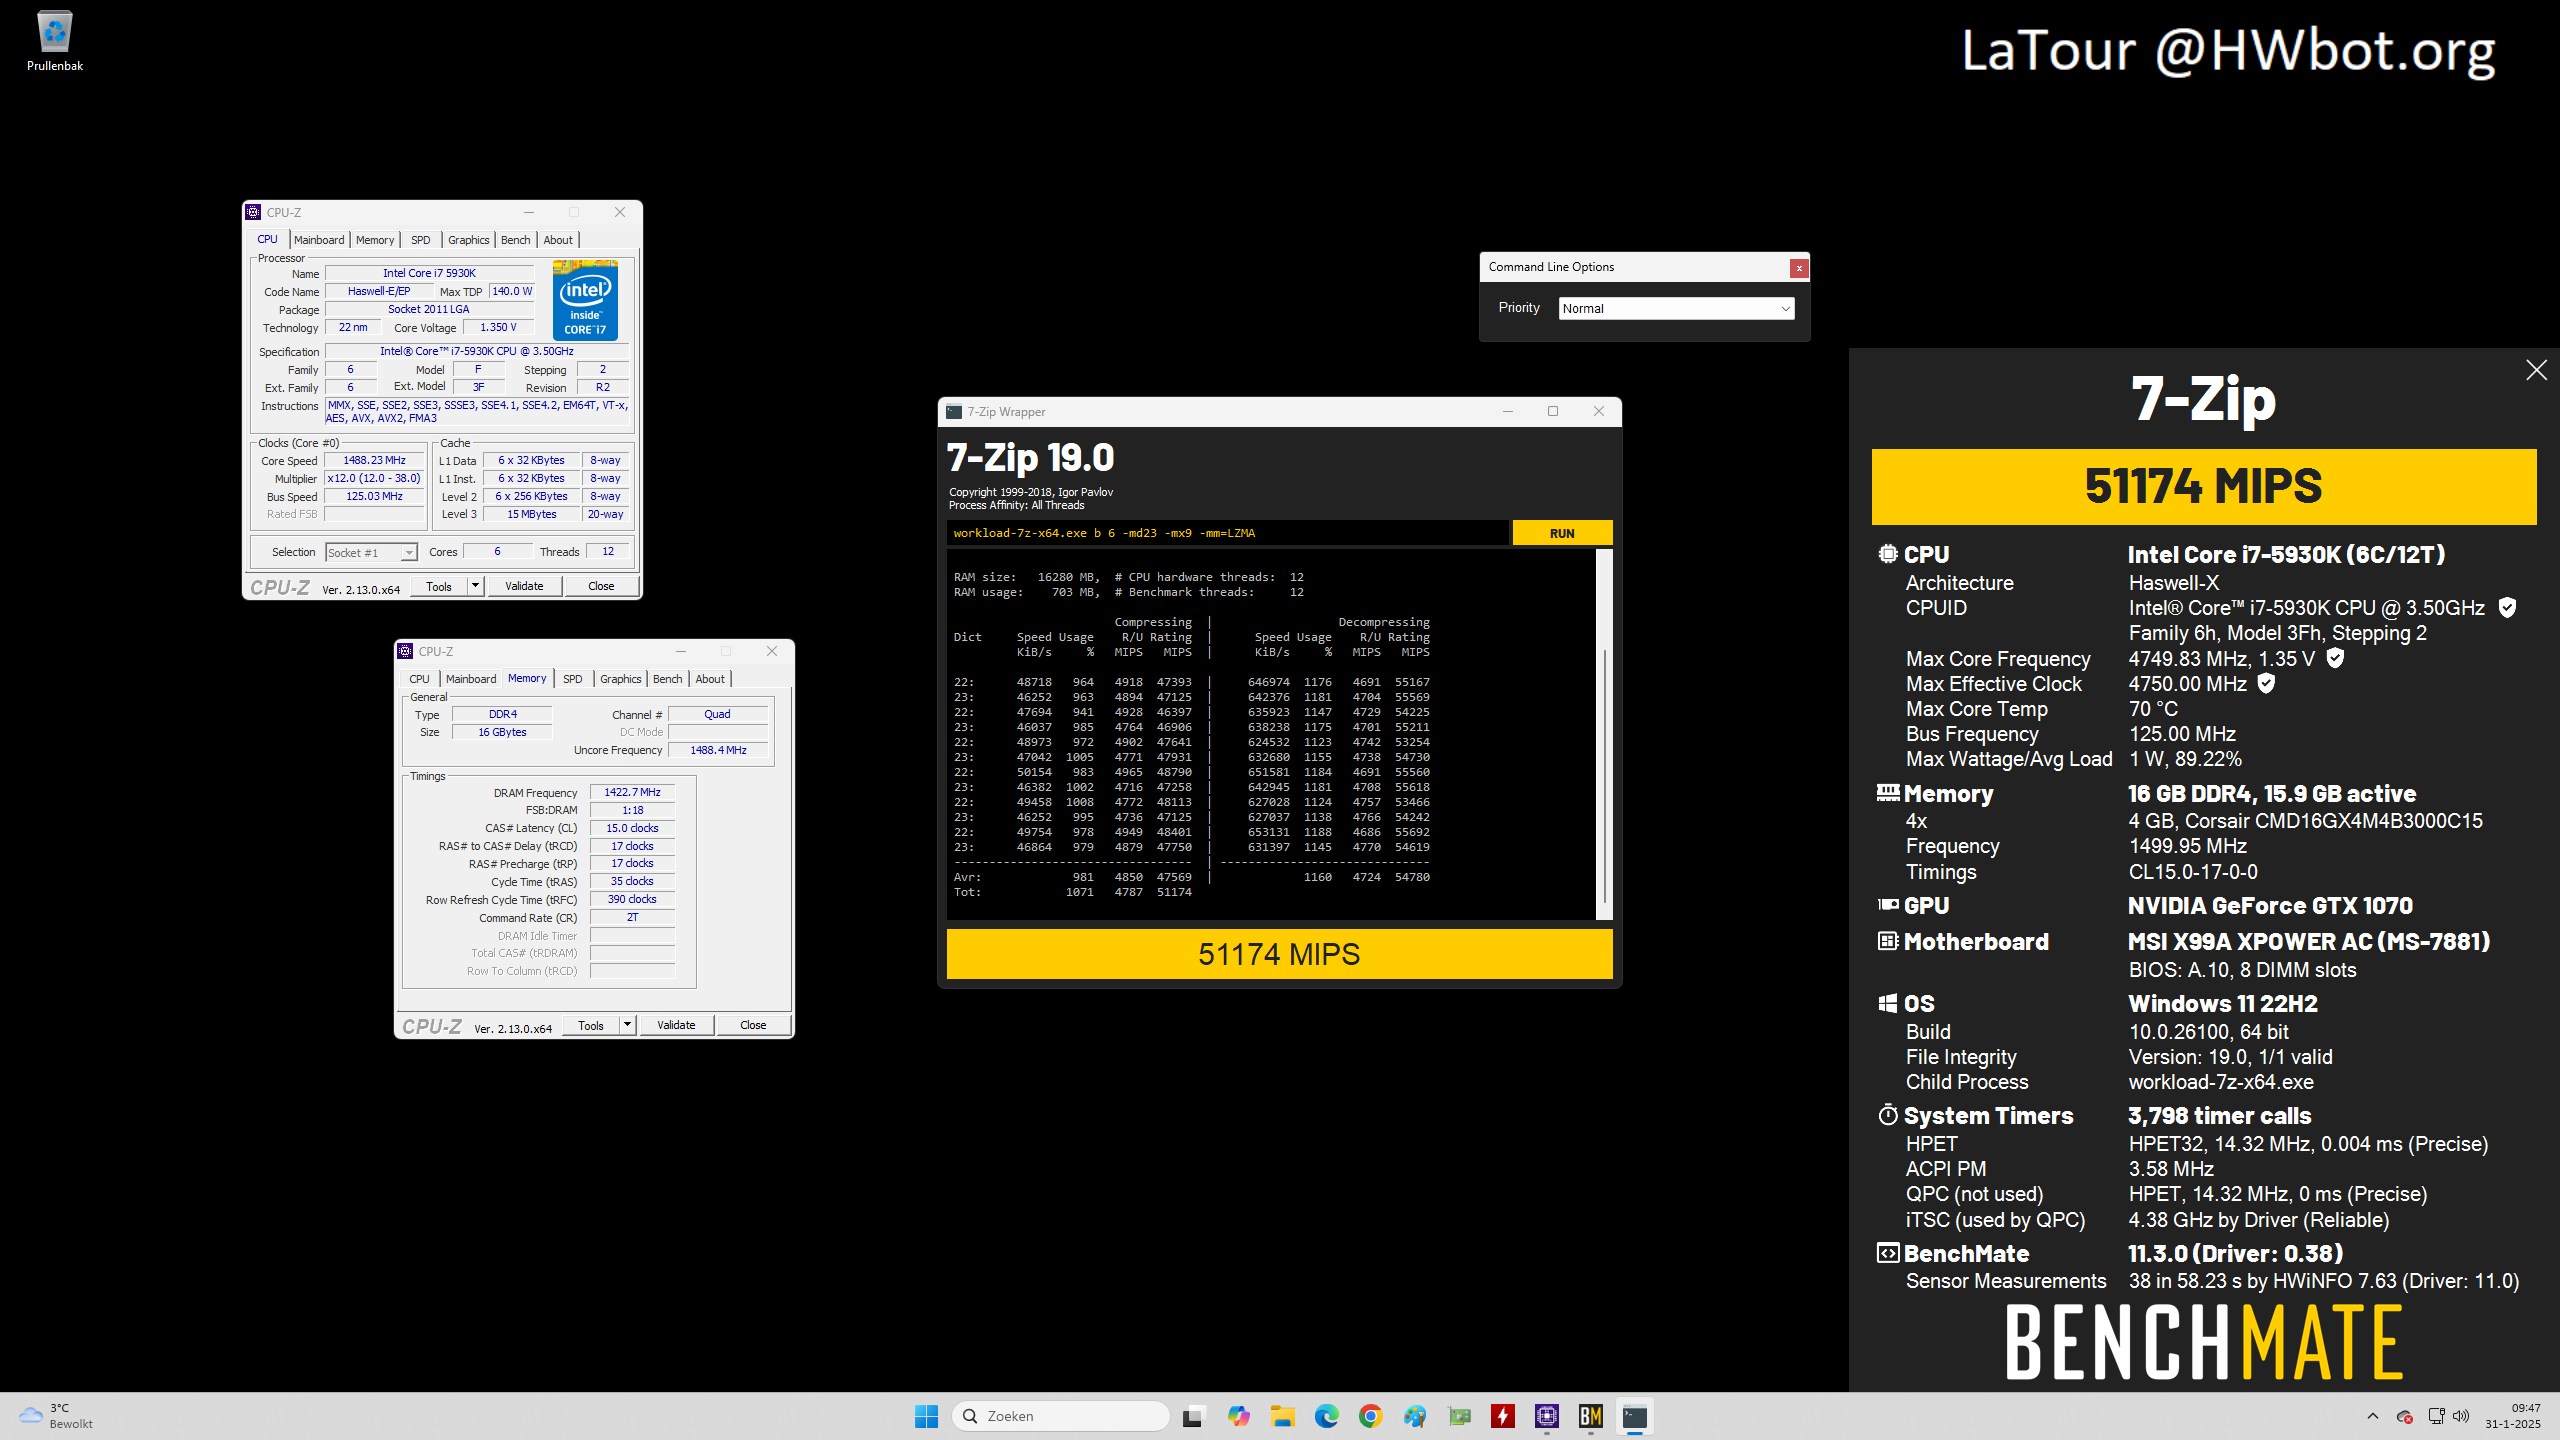
Task: Click the 7-Zip Wrapper title bar icon
Action: coord(954,412)
